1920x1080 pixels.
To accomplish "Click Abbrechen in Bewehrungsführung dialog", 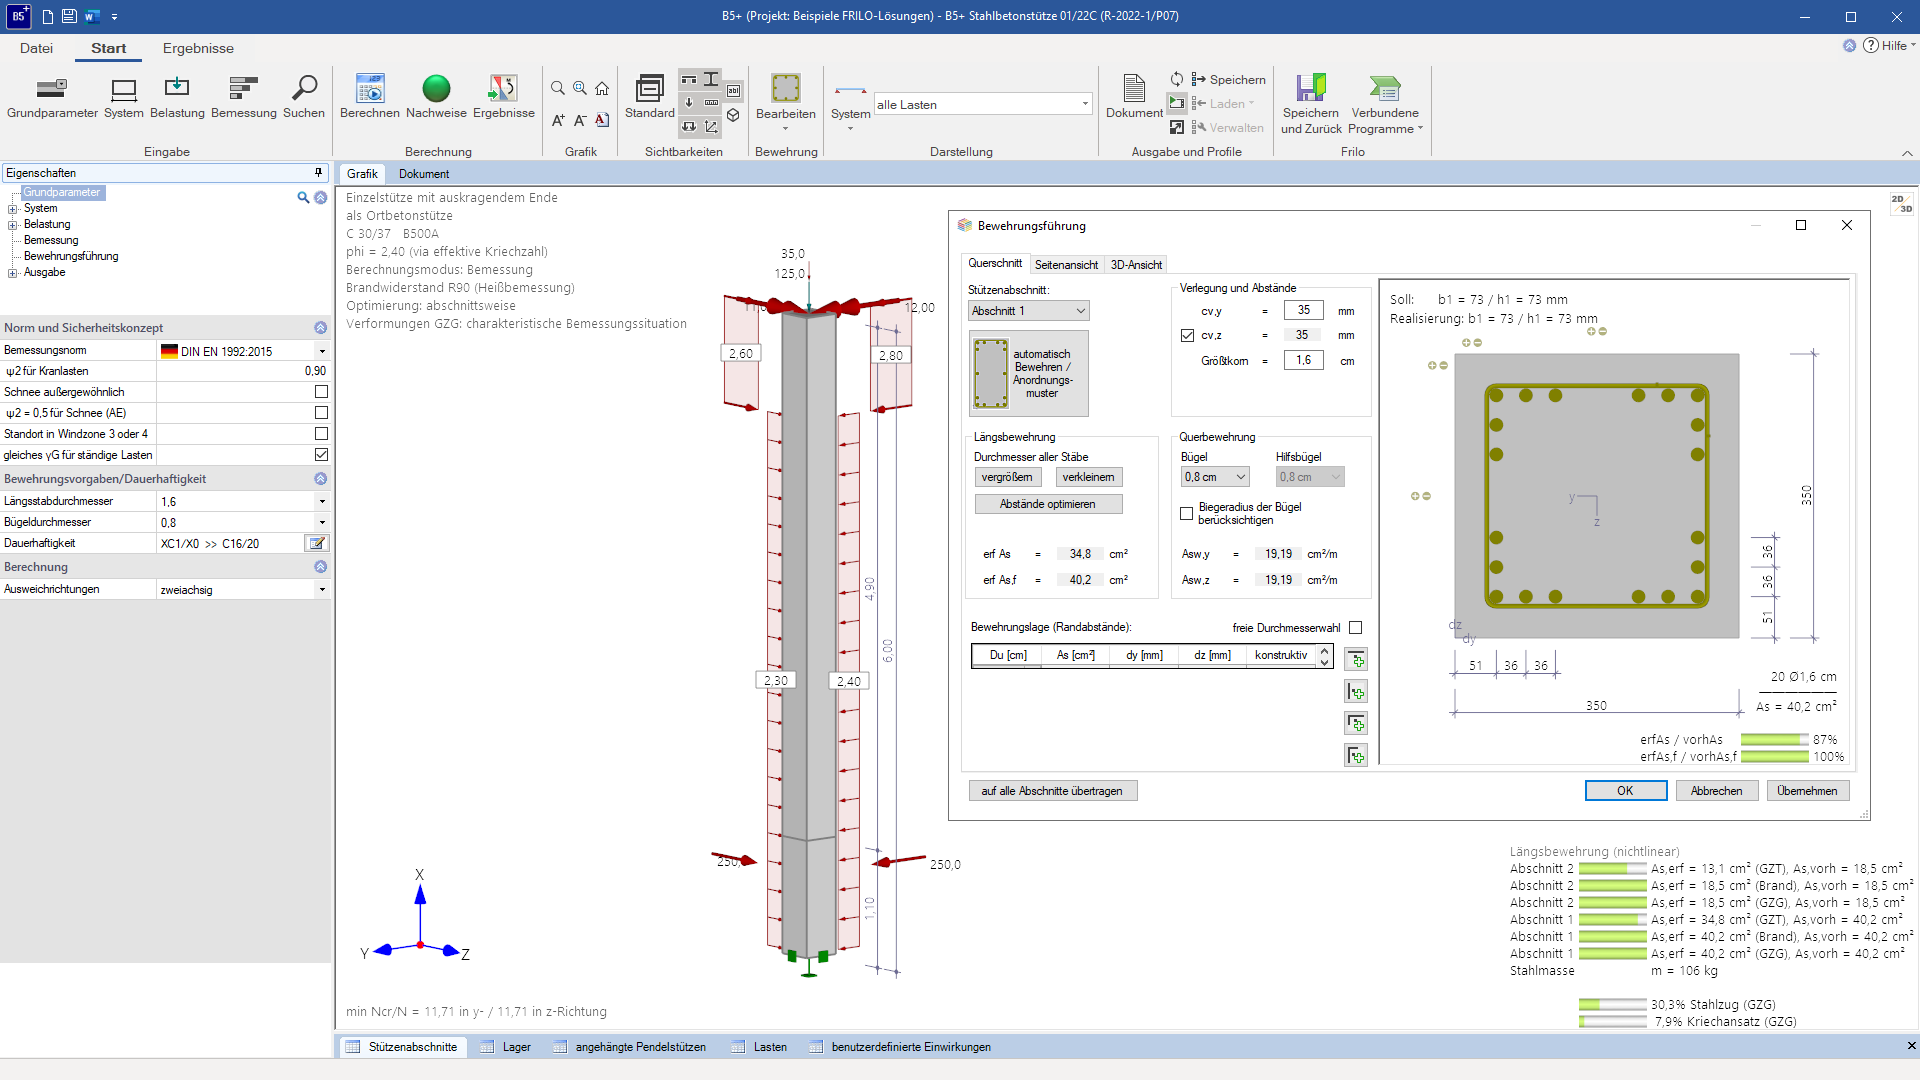I will point(1716,791).
